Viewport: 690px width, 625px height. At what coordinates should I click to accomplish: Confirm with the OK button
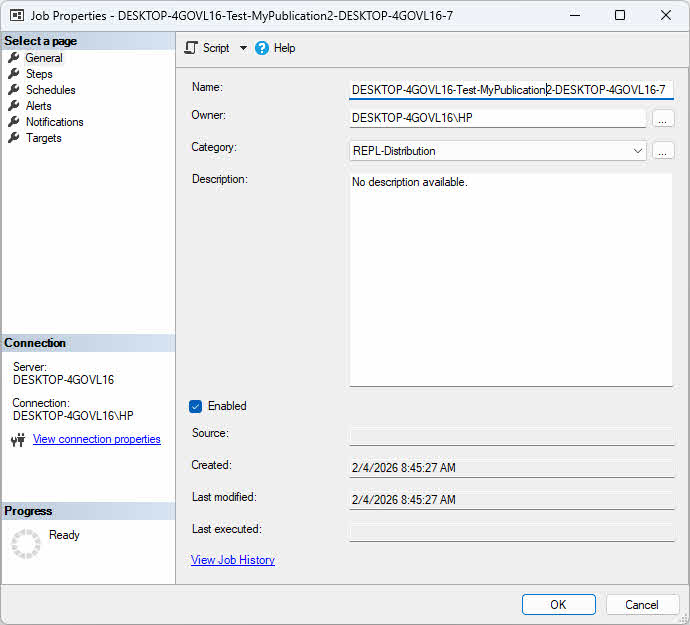click(x=558, y=604)
